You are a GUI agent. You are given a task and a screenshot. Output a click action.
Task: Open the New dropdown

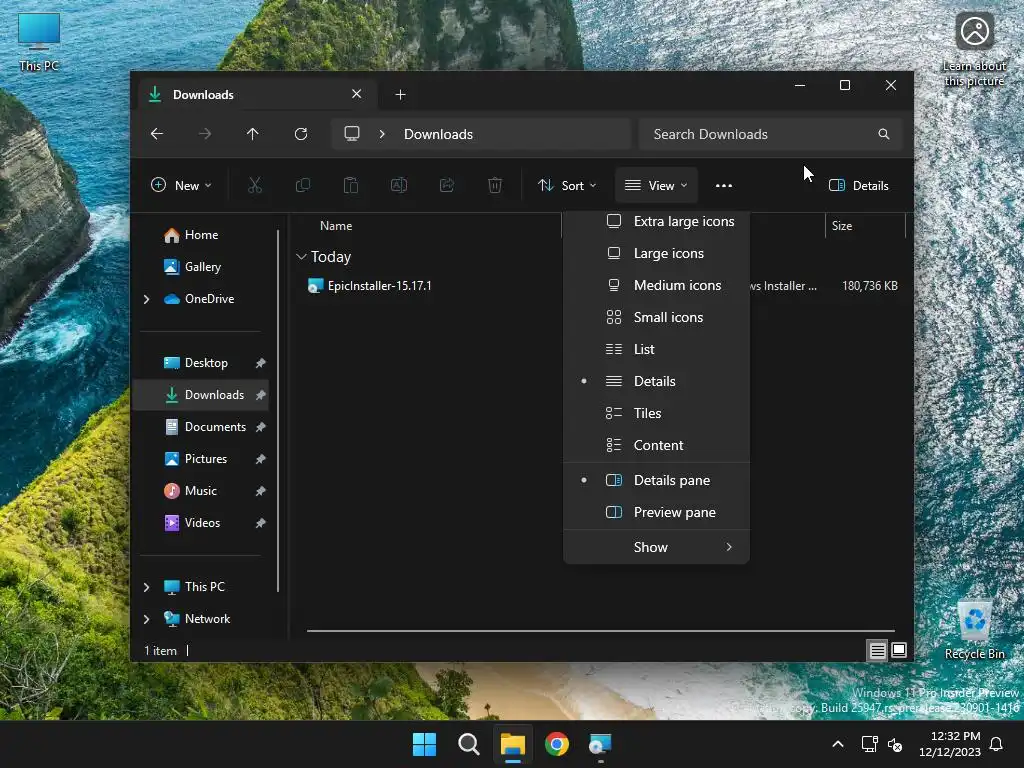(x=181, y=185)
